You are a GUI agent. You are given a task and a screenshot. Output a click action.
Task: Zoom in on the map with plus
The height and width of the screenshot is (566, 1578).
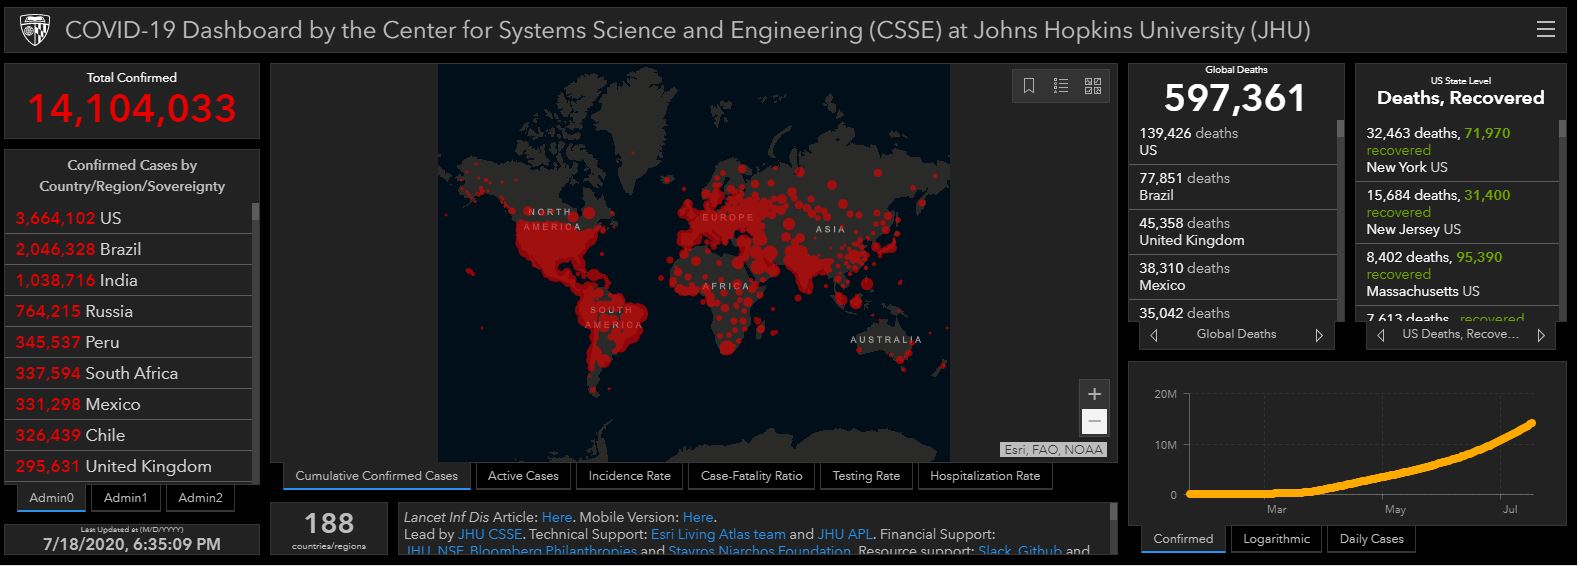point(1094,394)
